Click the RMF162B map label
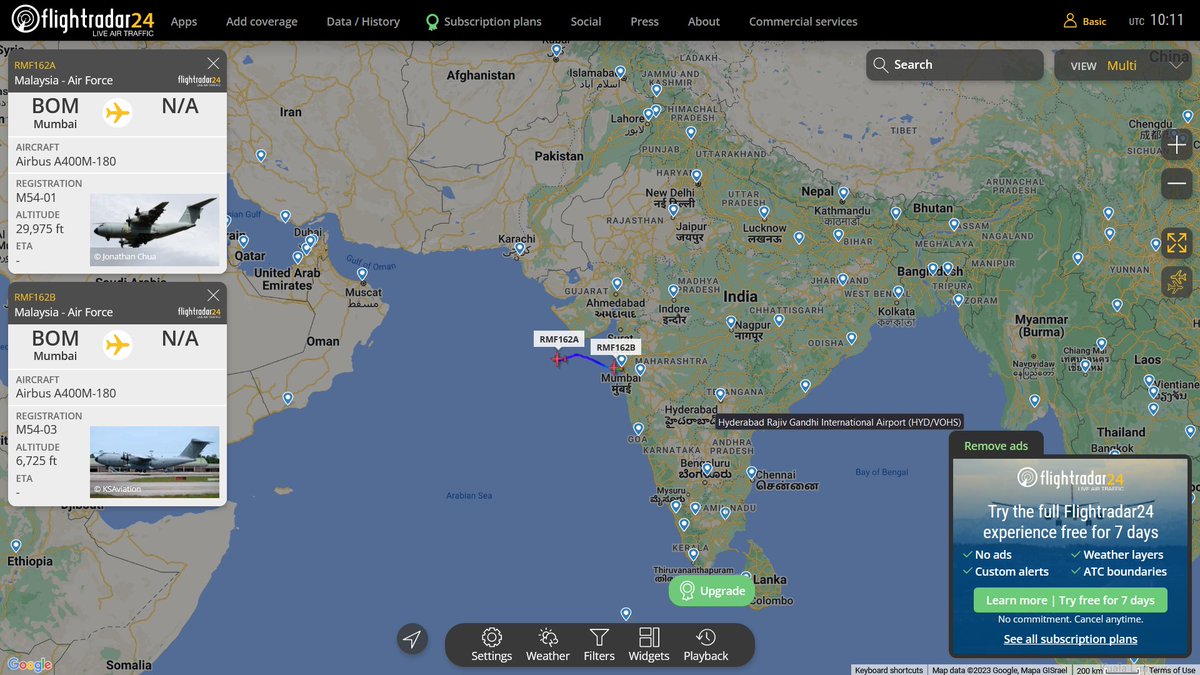 click(x=616, y=347)
